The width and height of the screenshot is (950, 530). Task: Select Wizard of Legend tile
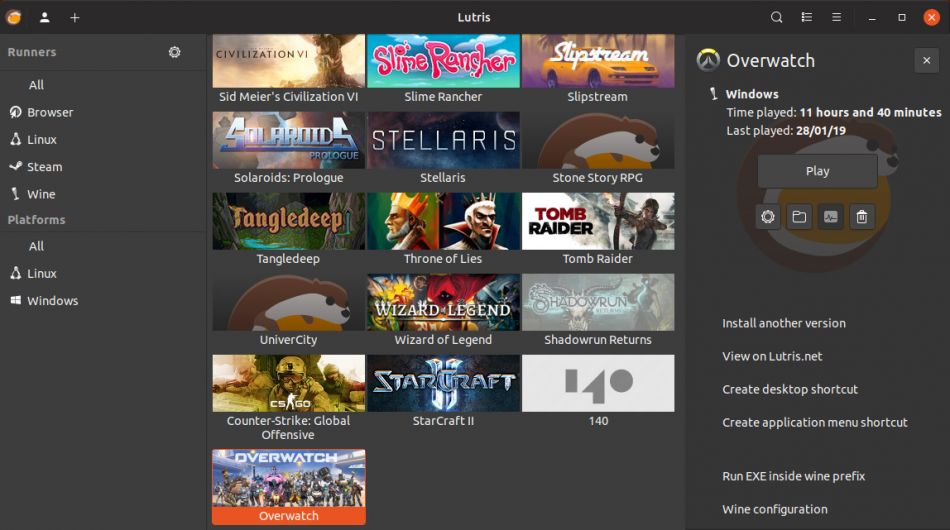pos(443,311)
